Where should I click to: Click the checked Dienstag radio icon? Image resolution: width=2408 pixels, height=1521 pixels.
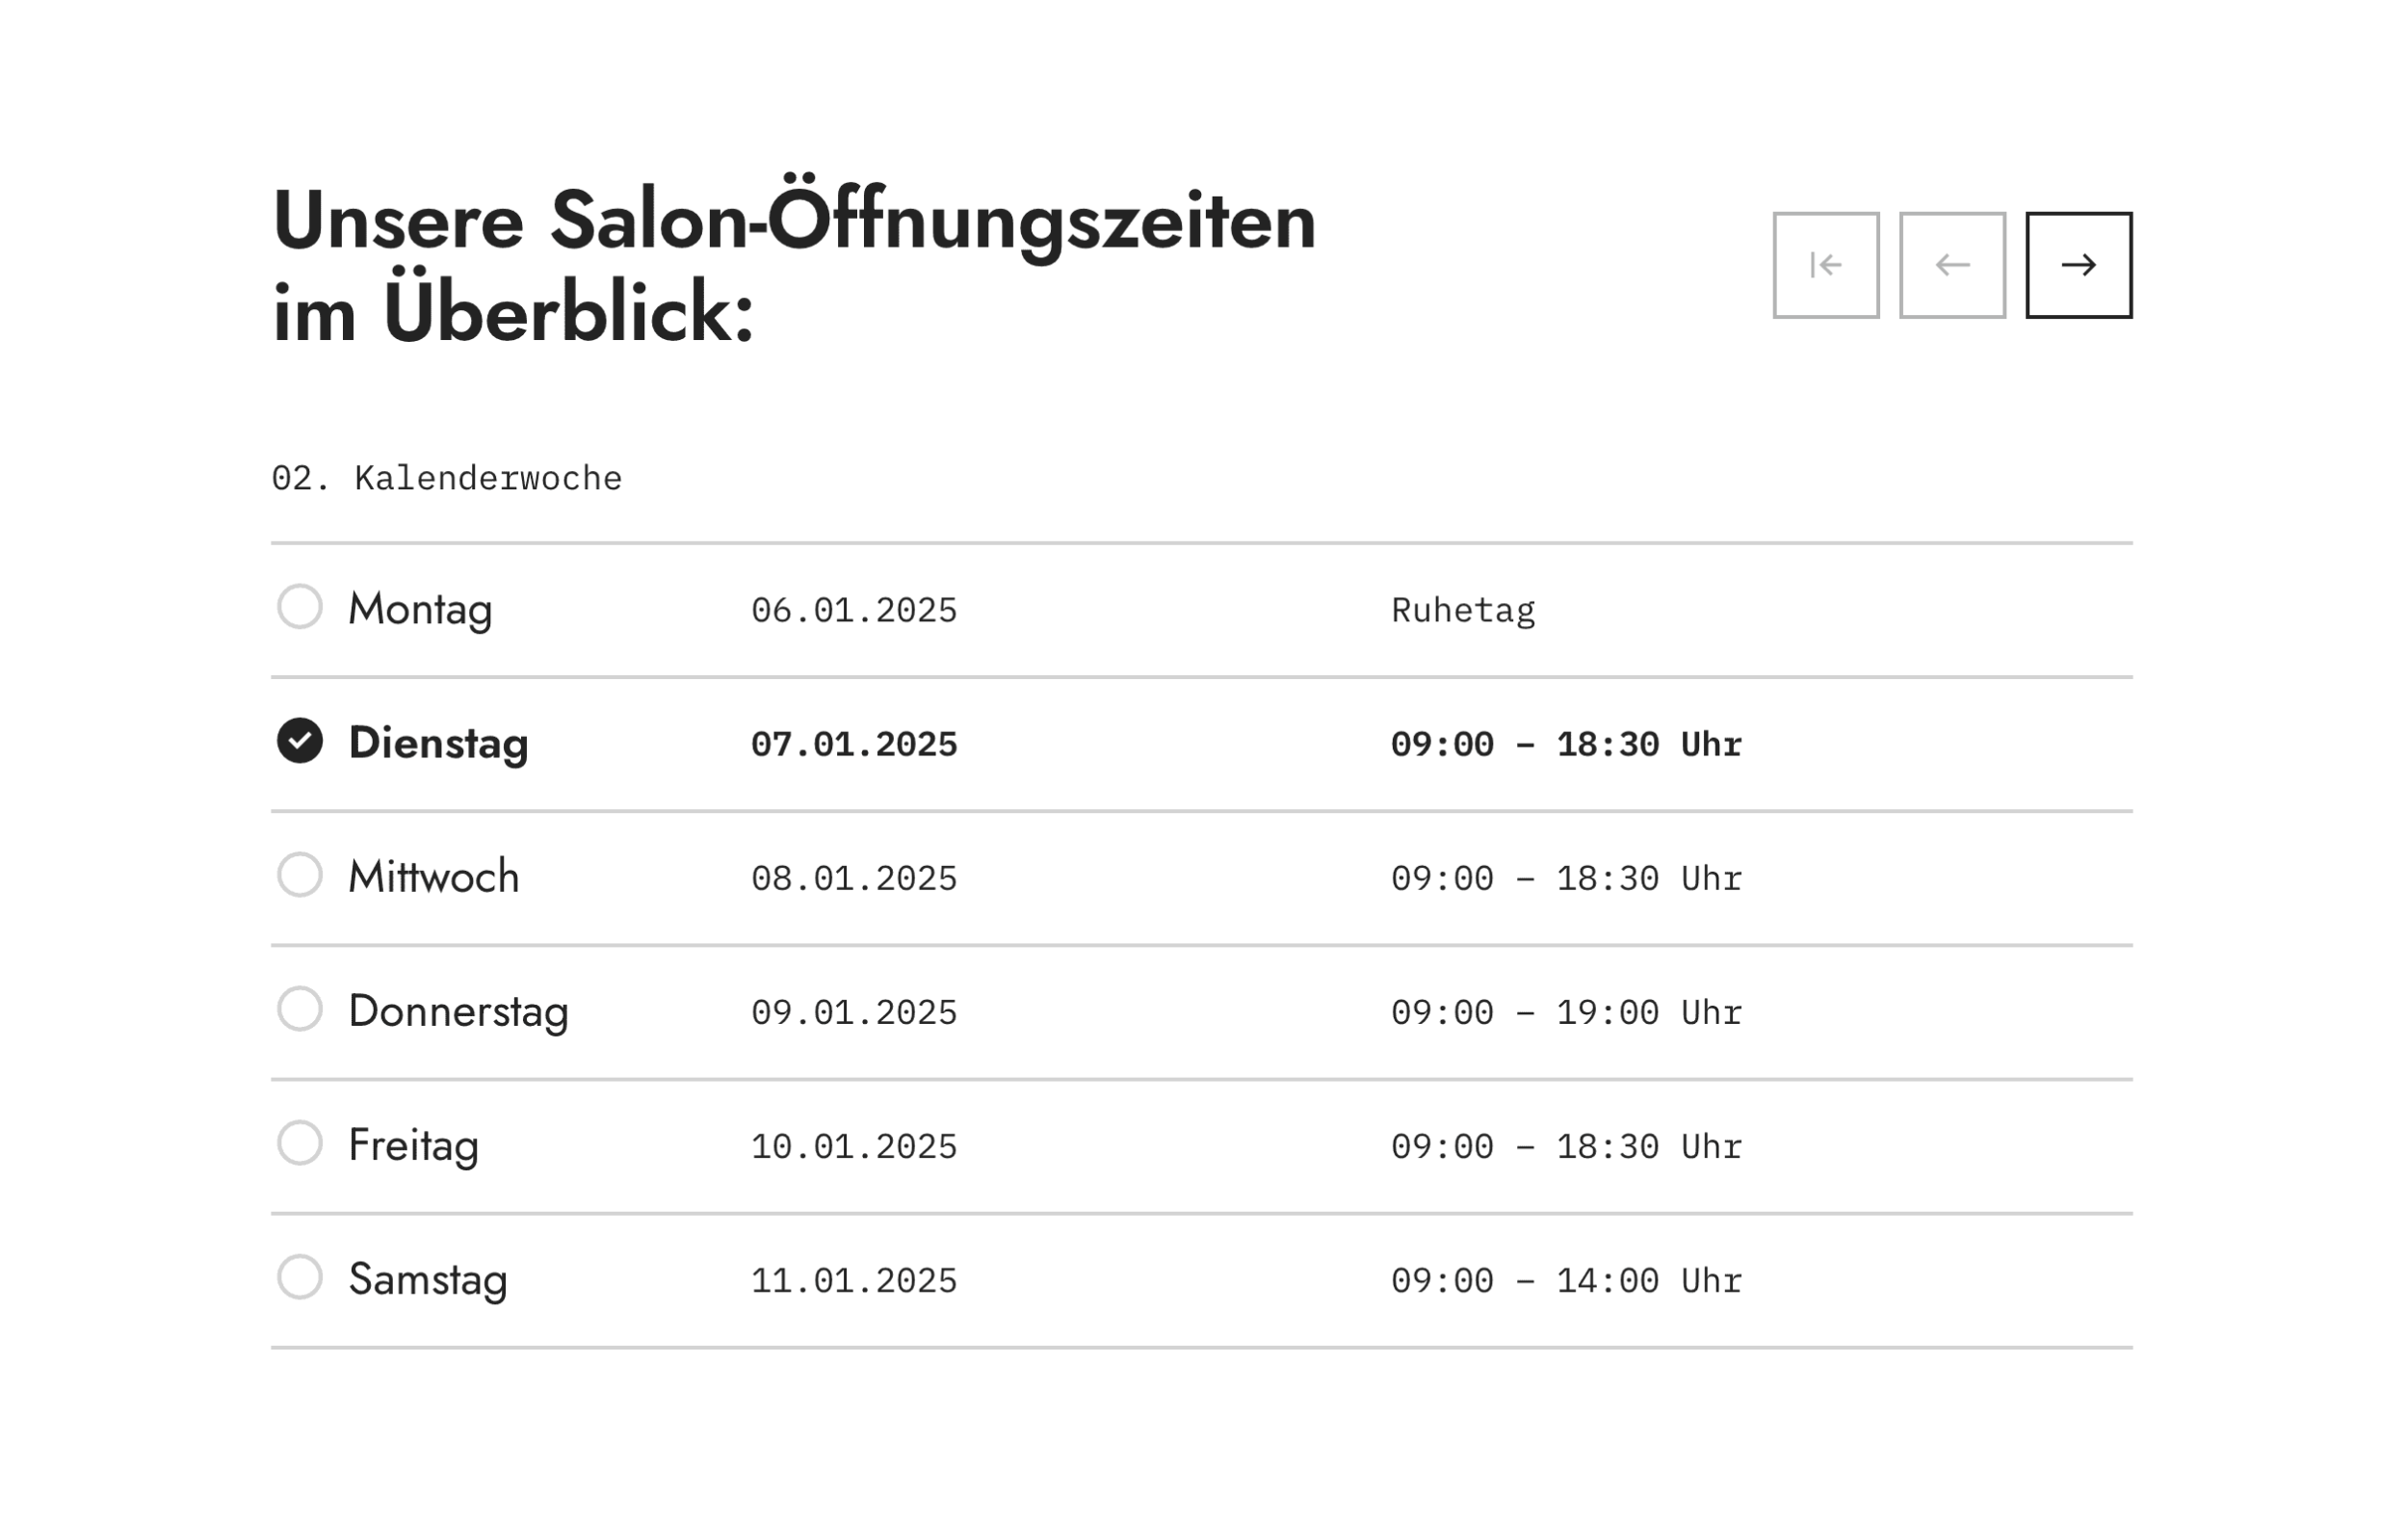(x=300, y=741)
